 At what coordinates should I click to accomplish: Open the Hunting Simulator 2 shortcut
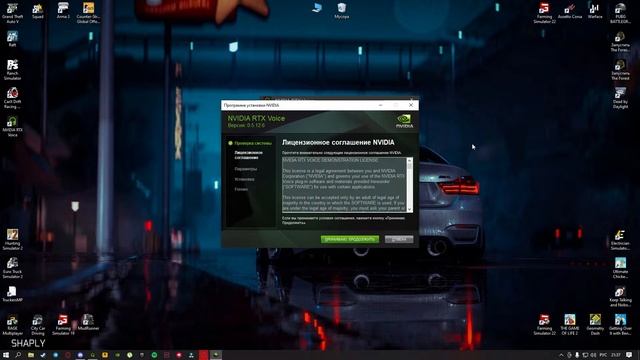12,240
